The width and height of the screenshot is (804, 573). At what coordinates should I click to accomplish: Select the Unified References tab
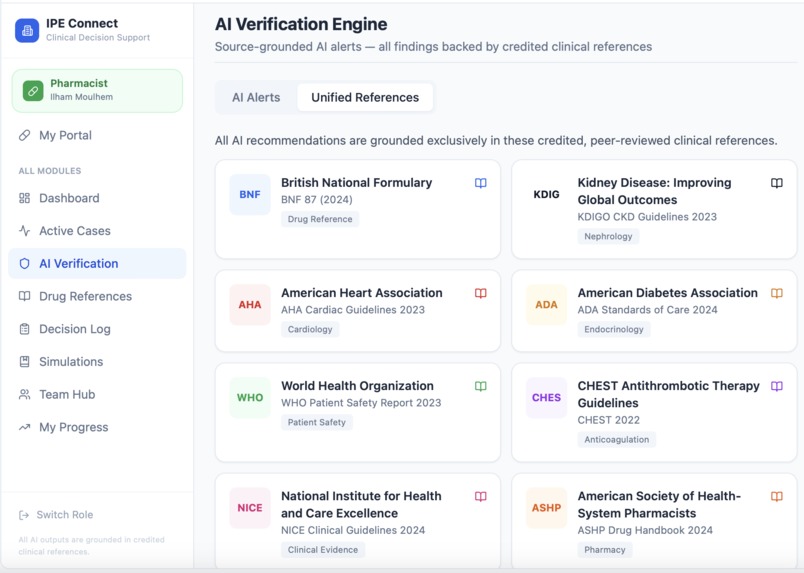[365, 97]
